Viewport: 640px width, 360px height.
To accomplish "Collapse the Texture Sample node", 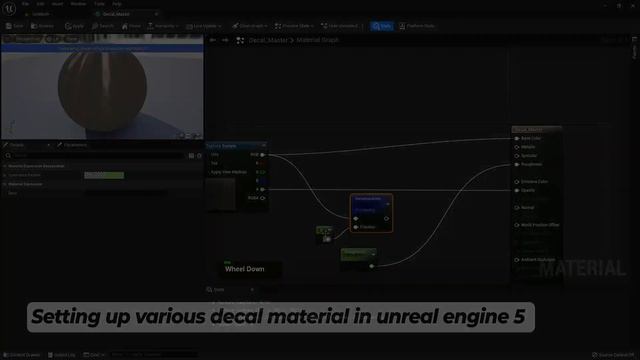I will click(x=264, y=146).
